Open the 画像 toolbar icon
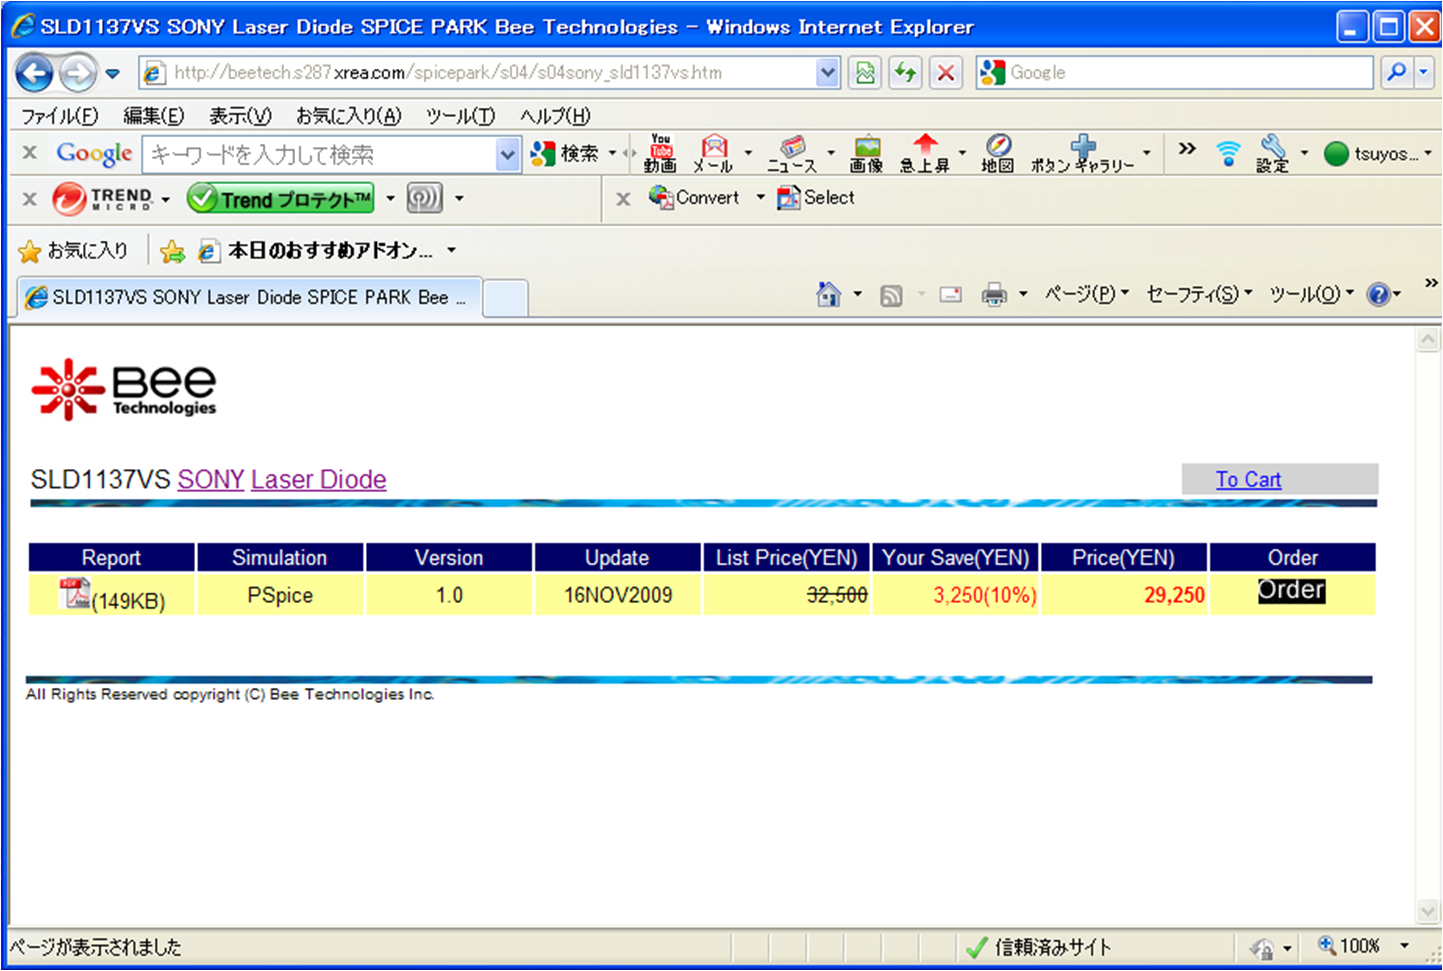 point(866,153)
